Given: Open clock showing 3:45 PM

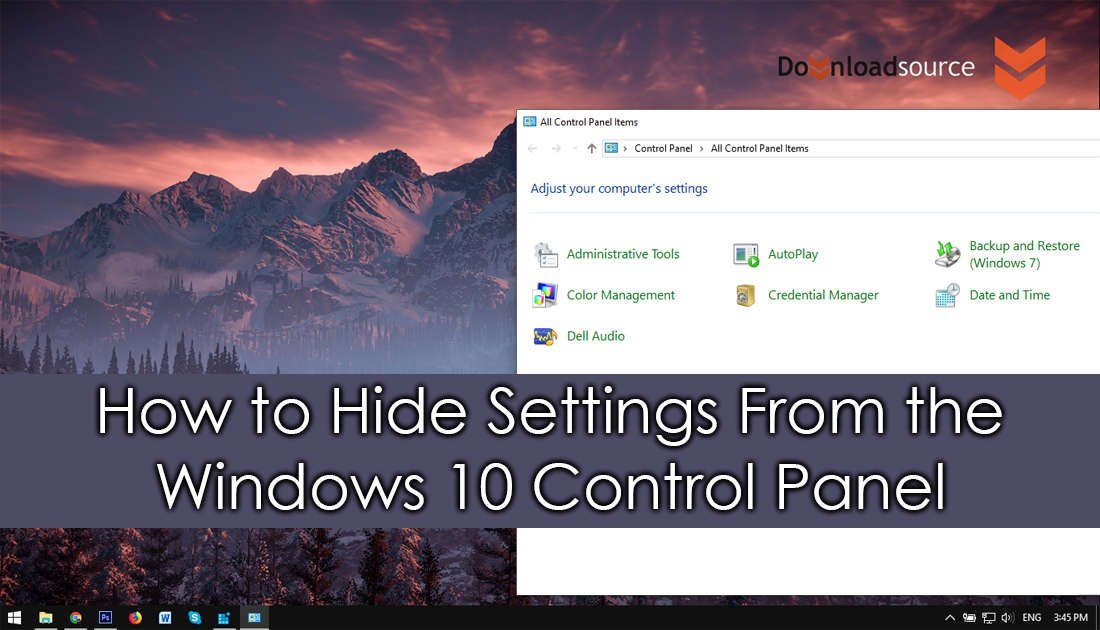Looking at the screenshot, I should click(1071, 617).
